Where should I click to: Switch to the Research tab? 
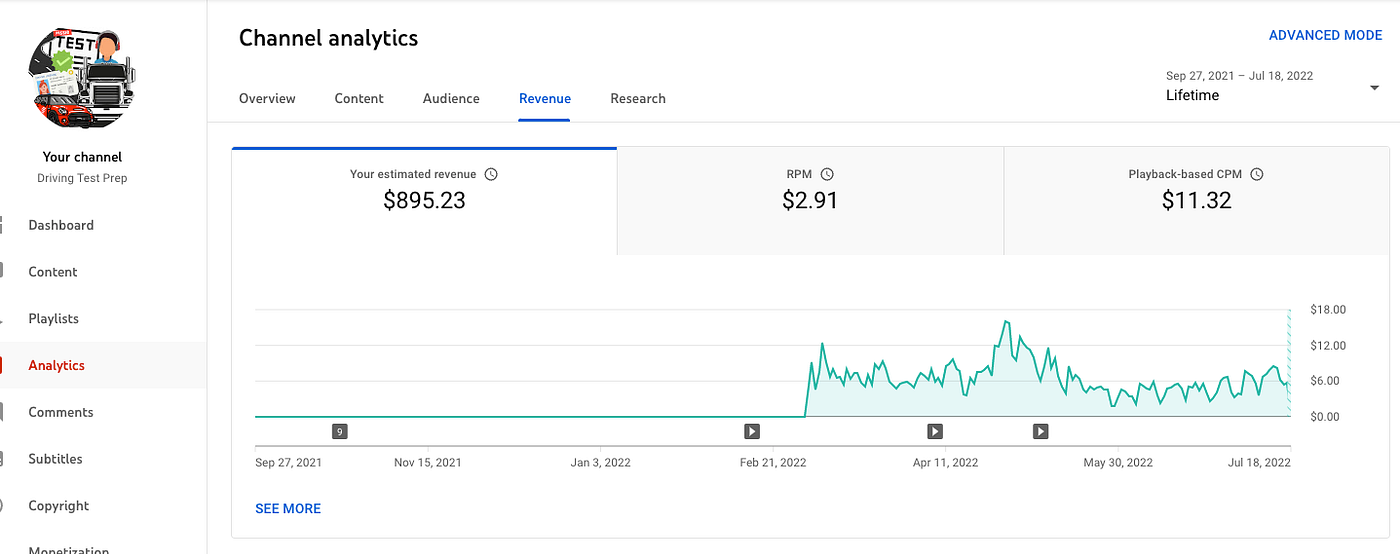638,98
